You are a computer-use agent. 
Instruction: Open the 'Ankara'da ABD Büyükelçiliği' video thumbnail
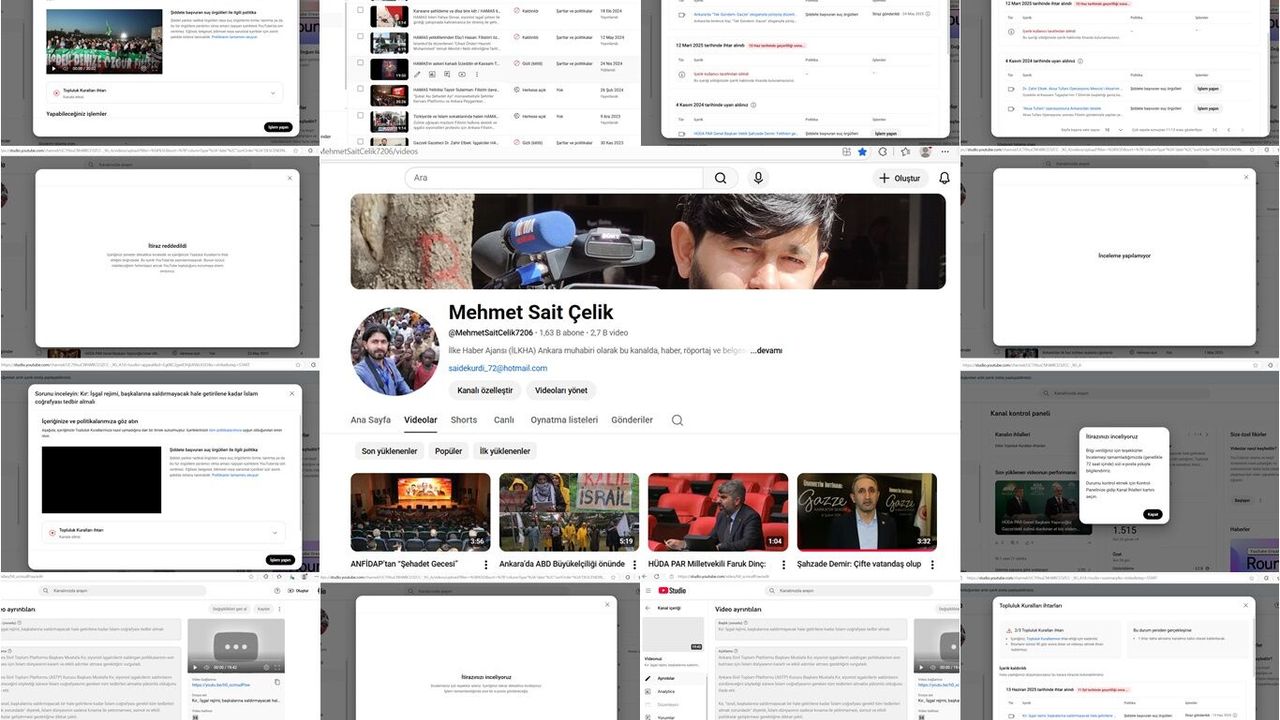(569, 512)
